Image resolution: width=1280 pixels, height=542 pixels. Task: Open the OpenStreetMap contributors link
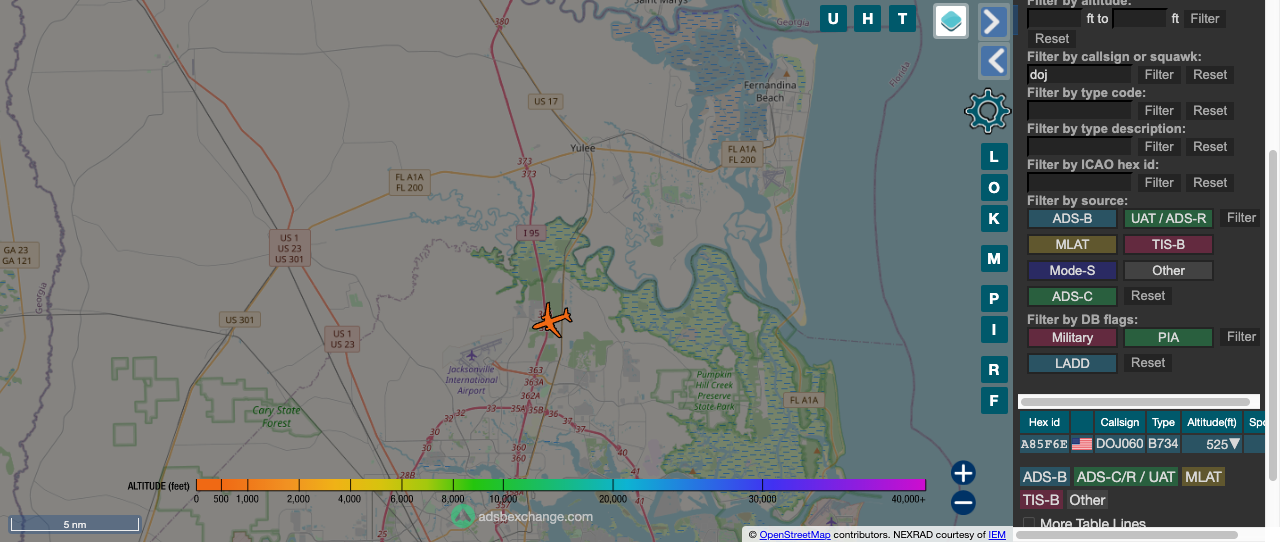tap(795, 535)
